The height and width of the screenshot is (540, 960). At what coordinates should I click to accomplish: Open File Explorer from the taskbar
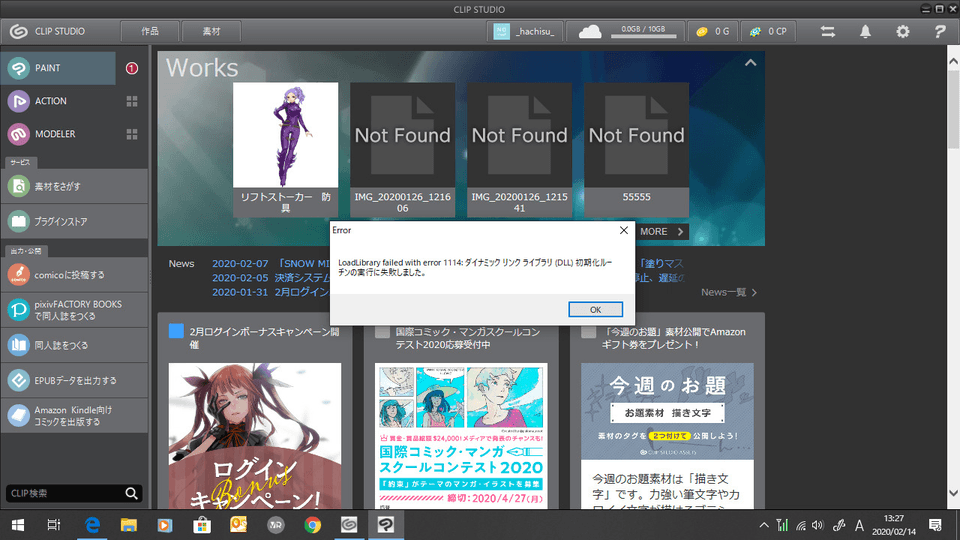pos(129,525)
